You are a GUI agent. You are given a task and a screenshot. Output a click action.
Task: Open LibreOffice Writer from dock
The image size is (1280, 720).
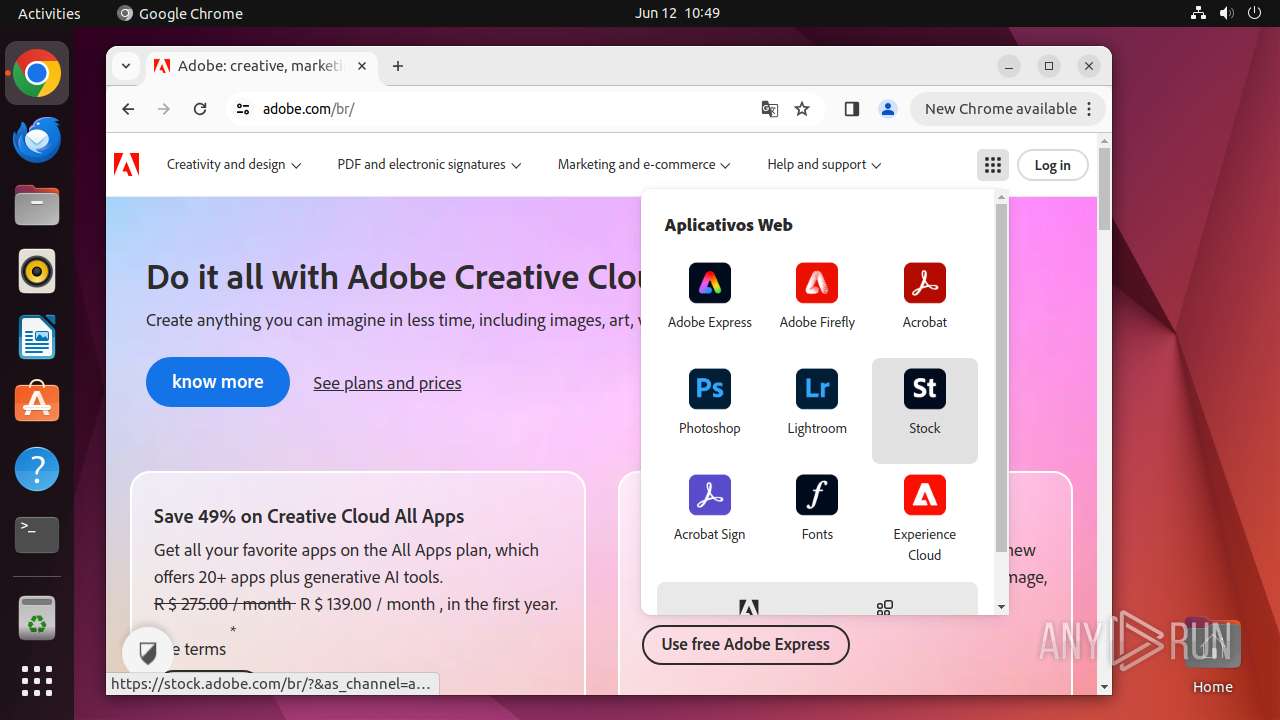pyautogui.click(x=37, y=337)
